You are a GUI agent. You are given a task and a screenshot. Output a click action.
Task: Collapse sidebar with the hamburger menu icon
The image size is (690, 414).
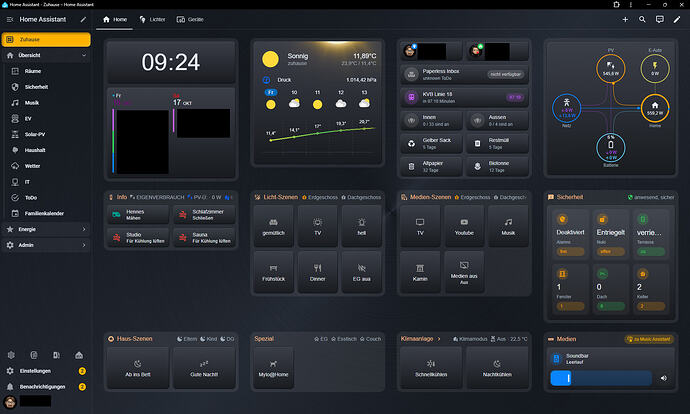10,19
